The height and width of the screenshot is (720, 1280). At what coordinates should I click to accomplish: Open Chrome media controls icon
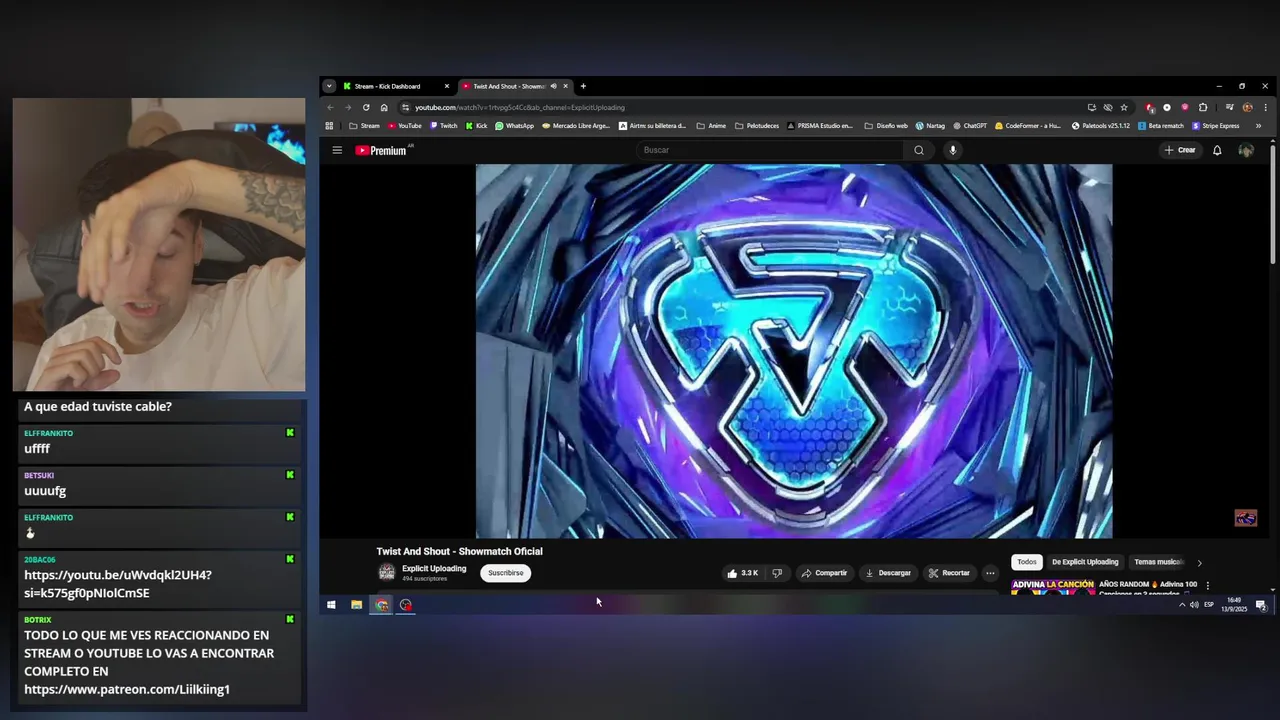click(x=1229, y=107)
